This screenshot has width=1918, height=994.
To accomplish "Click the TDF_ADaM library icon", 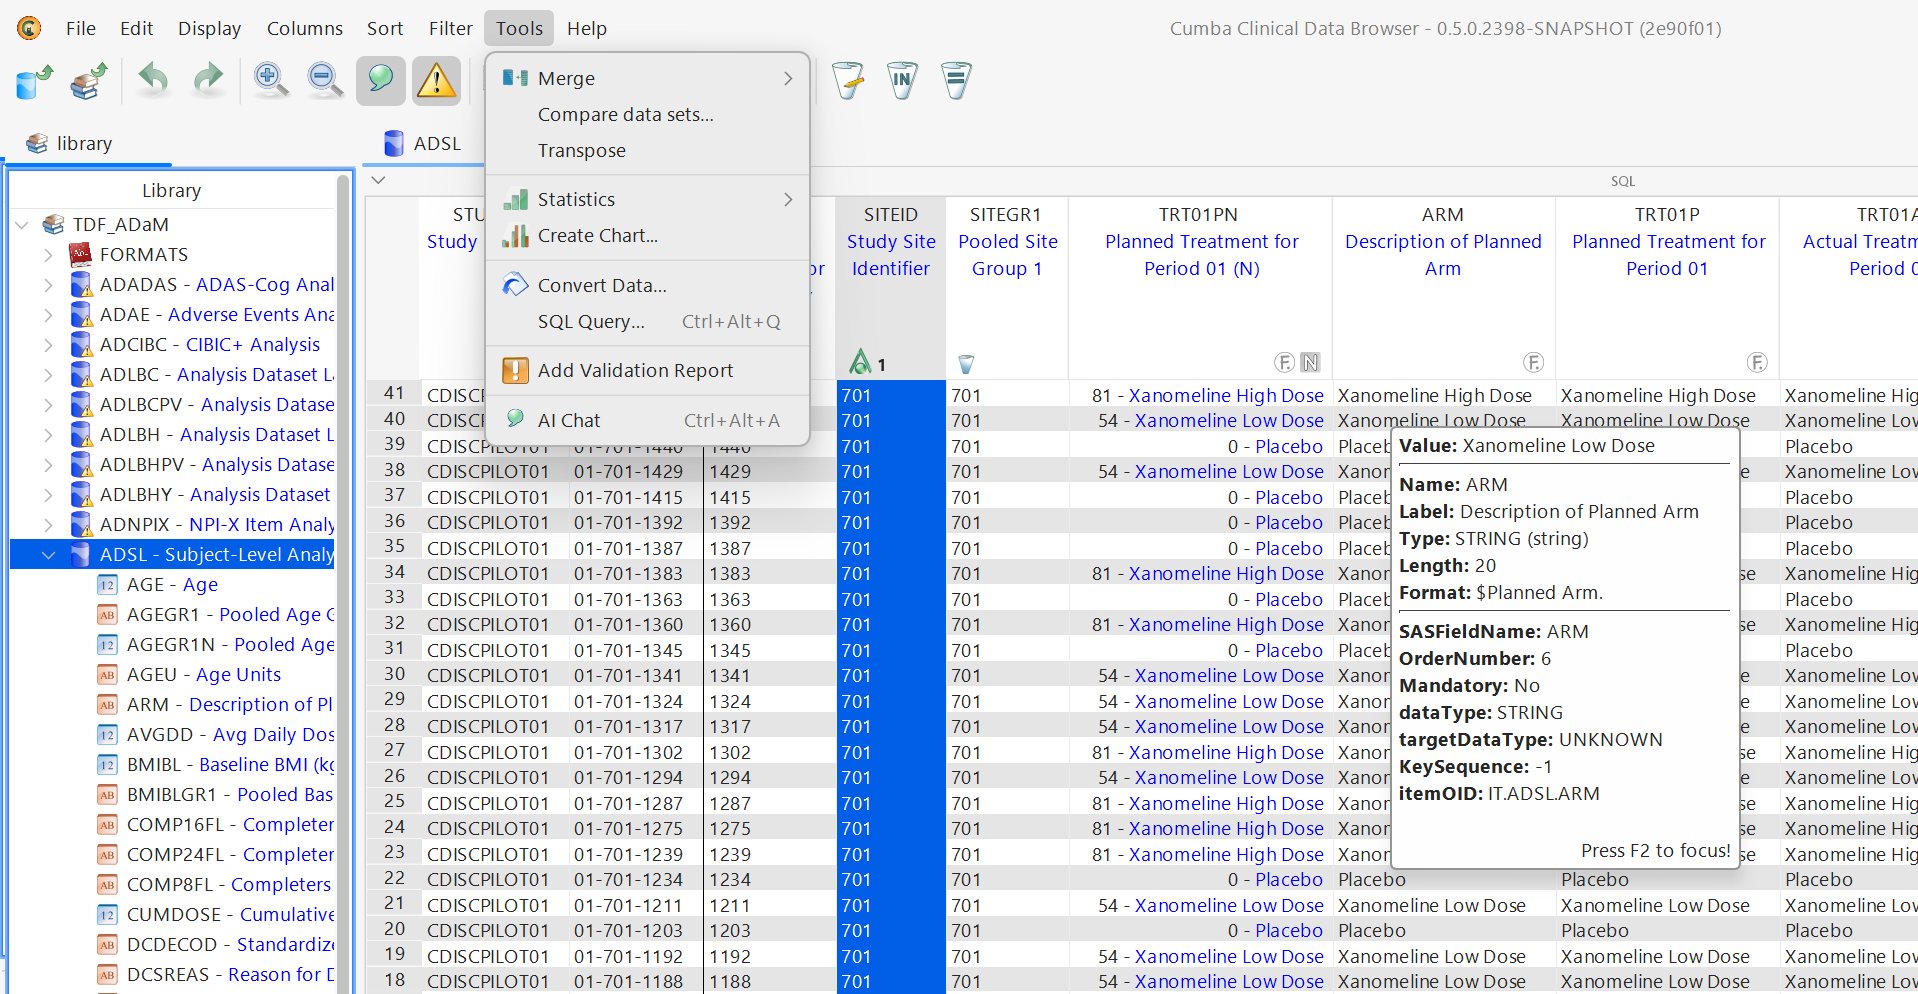I will (53, 224).
